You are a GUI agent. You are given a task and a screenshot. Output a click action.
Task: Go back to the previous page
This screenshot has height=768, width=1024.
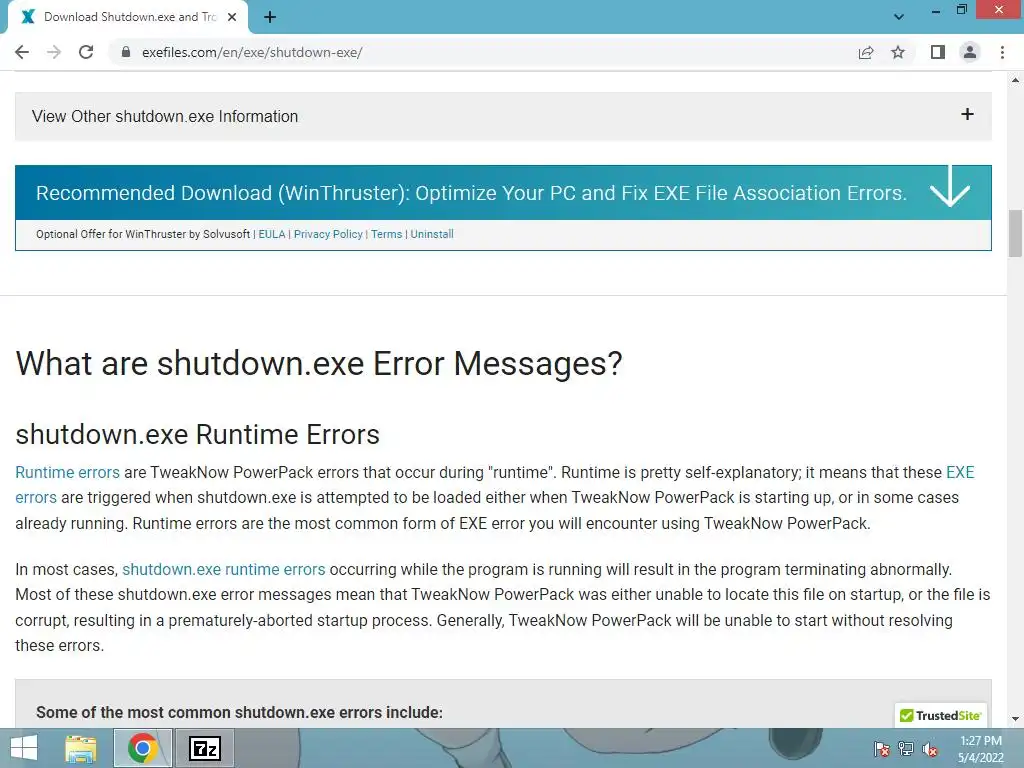[x=22, y=52]
